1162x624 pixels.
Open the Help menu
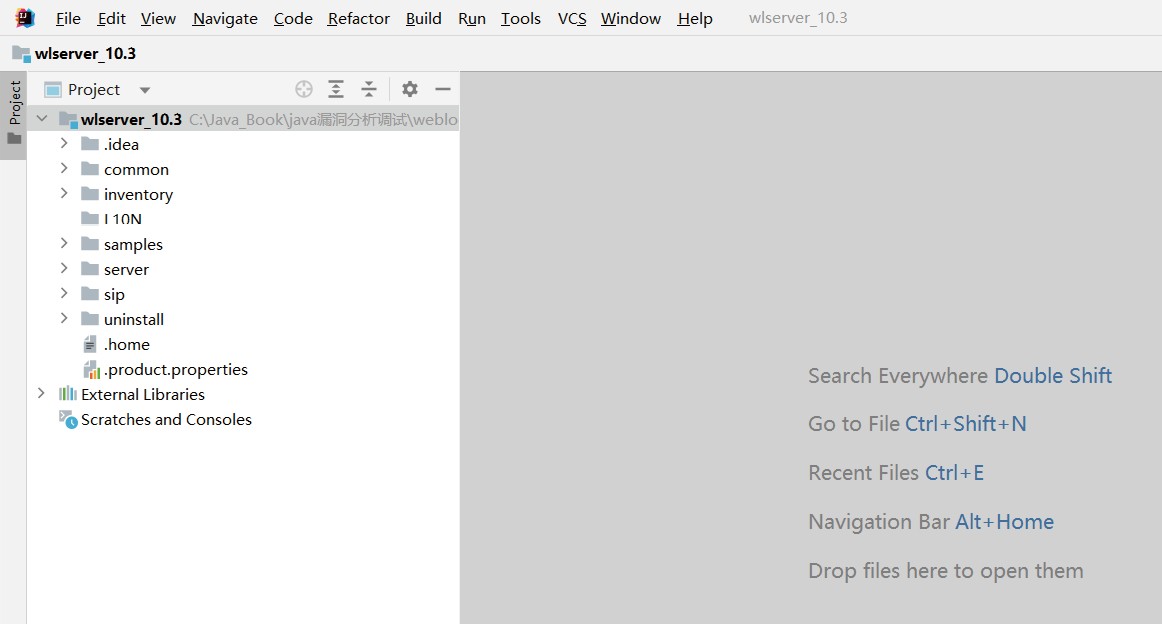(x=695, y=19)
